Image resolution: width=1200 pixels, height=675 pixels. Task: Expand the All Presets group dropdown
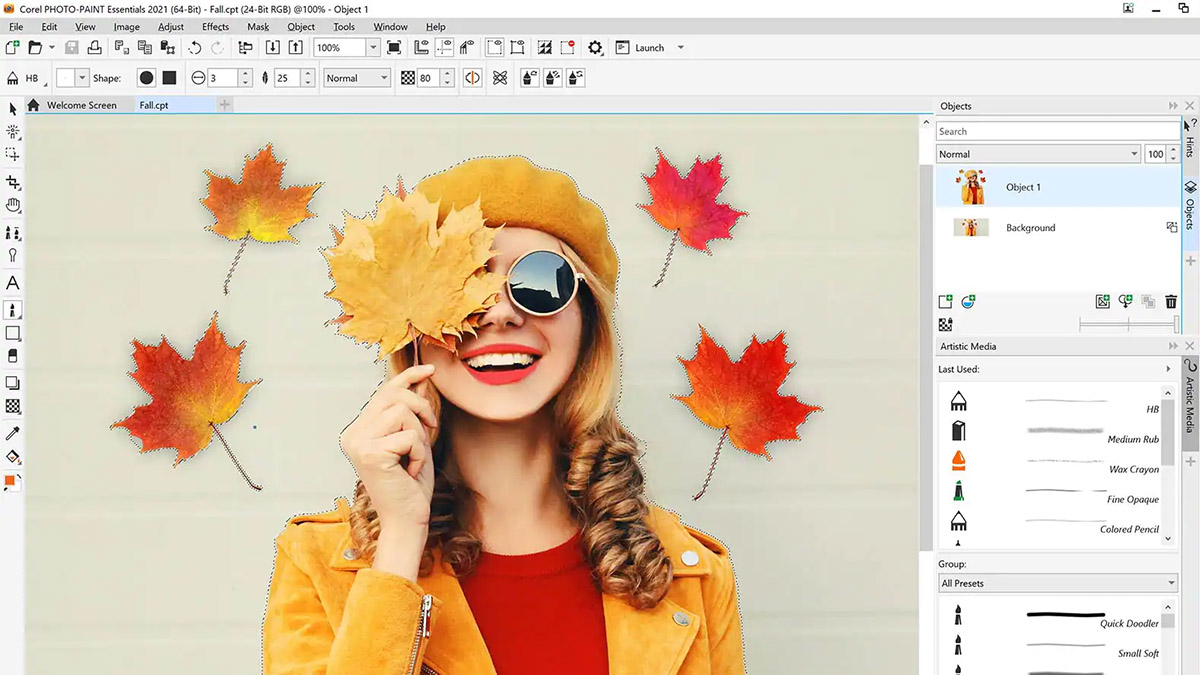coord(1057,583)
